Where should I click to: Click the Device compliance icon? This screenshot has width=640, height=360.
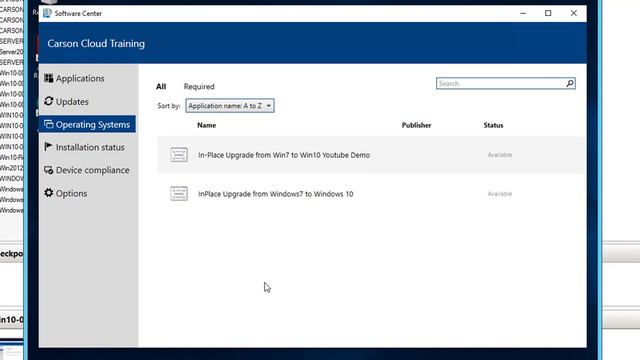pyautogui.click(x=49, y=170)
